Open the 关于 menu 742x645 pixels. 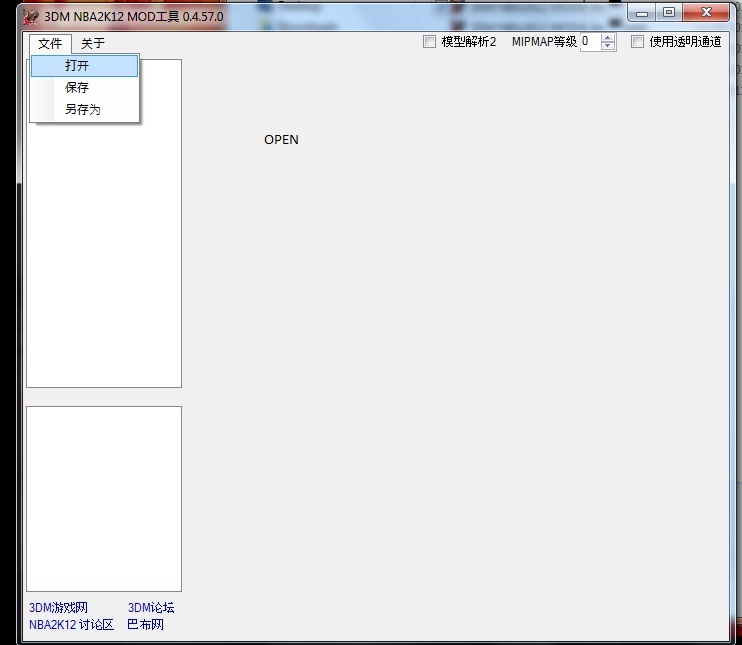pos(93,44)
